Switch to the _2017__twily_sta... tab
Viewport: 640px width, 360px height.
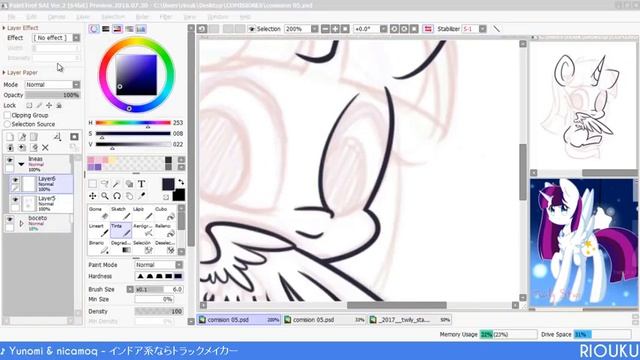[410, 320]
